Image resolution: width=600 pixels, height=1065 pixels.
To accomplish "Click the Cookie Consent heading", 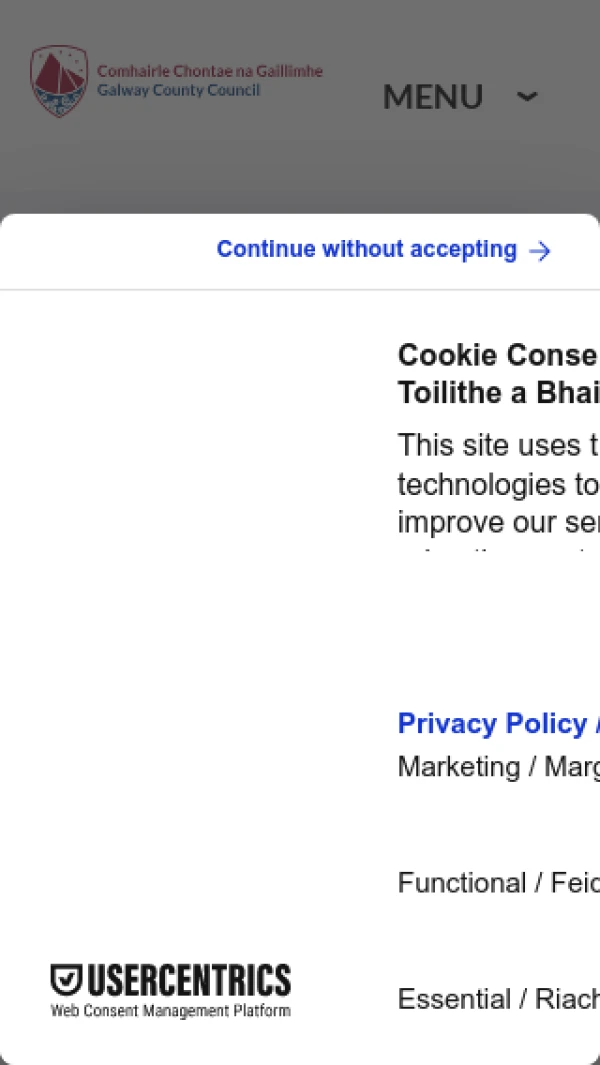I will (497, 355).
